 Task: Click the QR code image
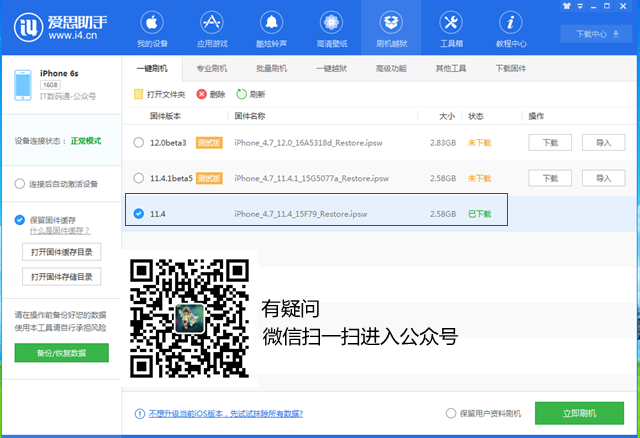[x=189, y=318]
